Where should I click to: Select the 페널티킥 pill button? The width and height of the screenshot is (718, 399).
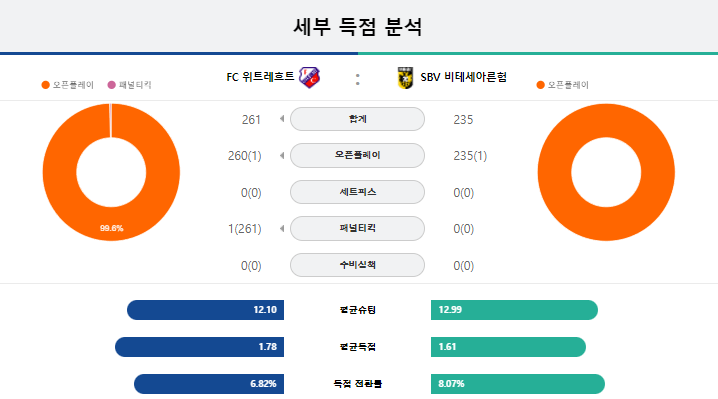click(357, 228)
